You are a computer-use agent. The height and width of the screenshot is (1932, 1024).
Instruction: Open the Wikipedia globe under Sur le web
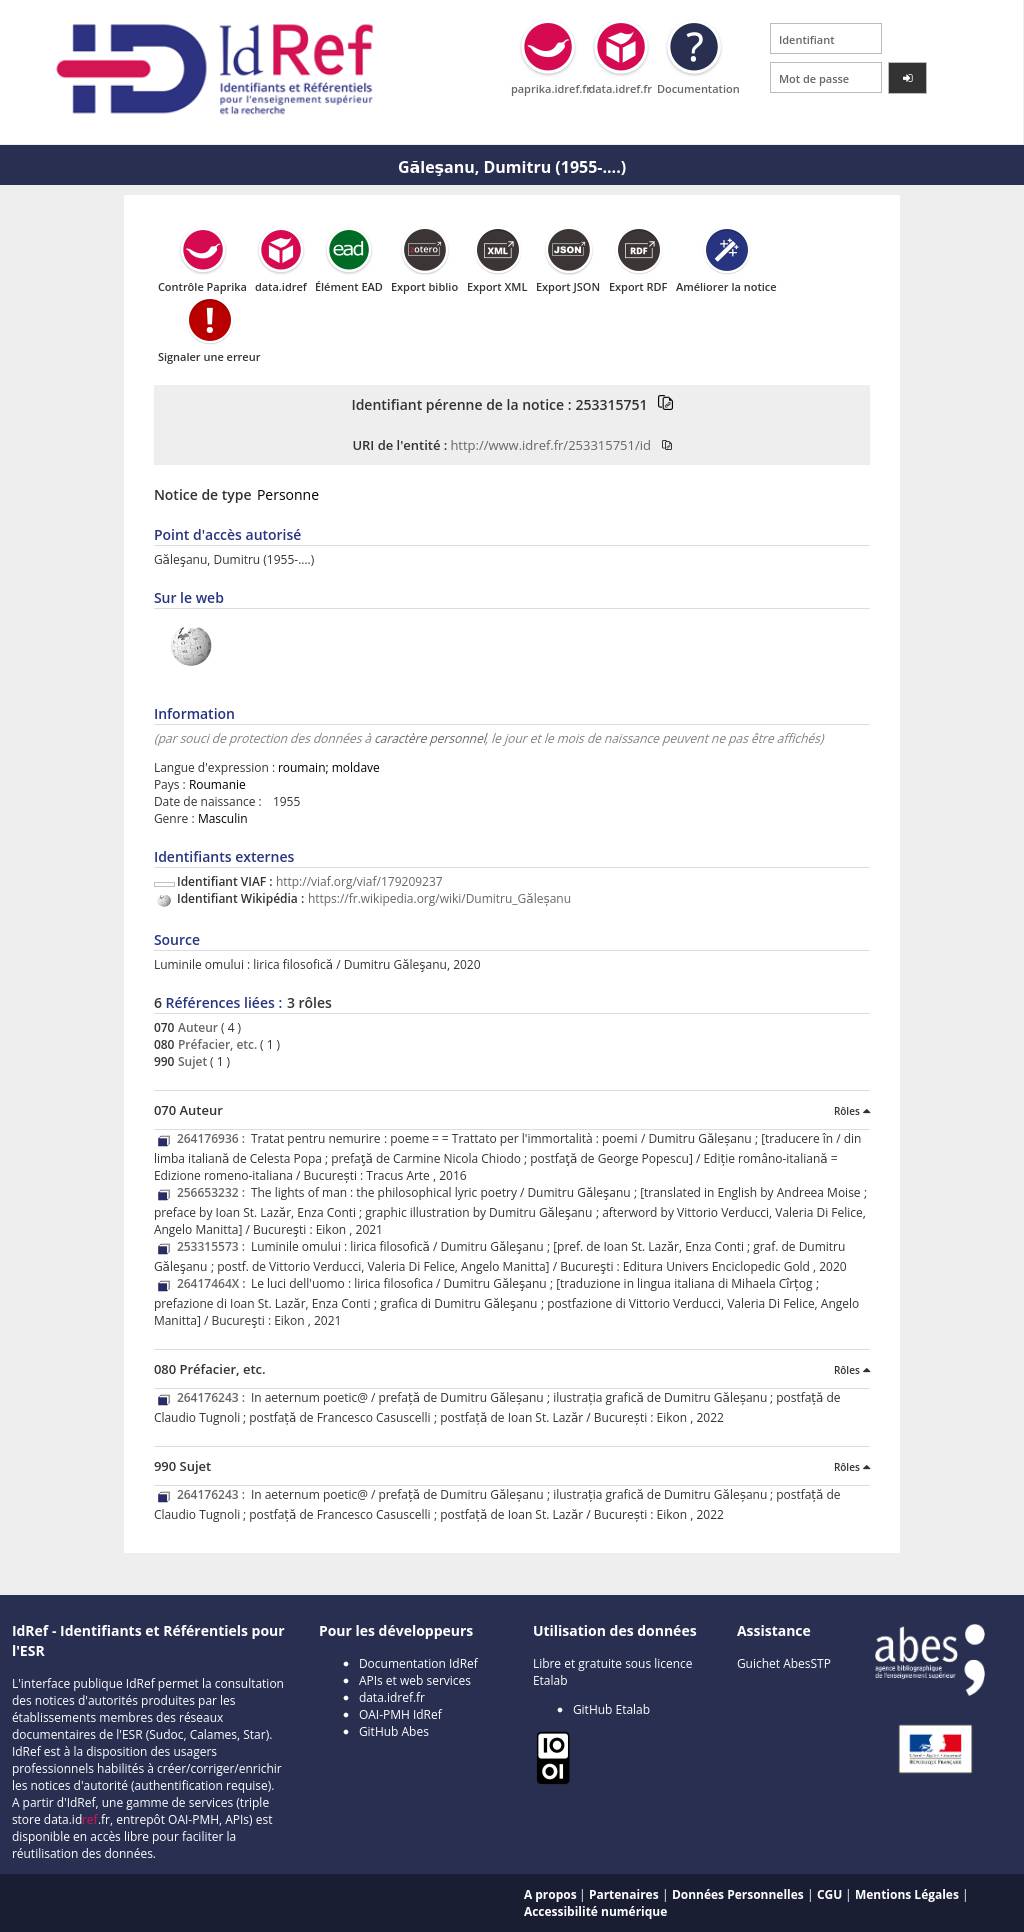click(x=191, y=646)
